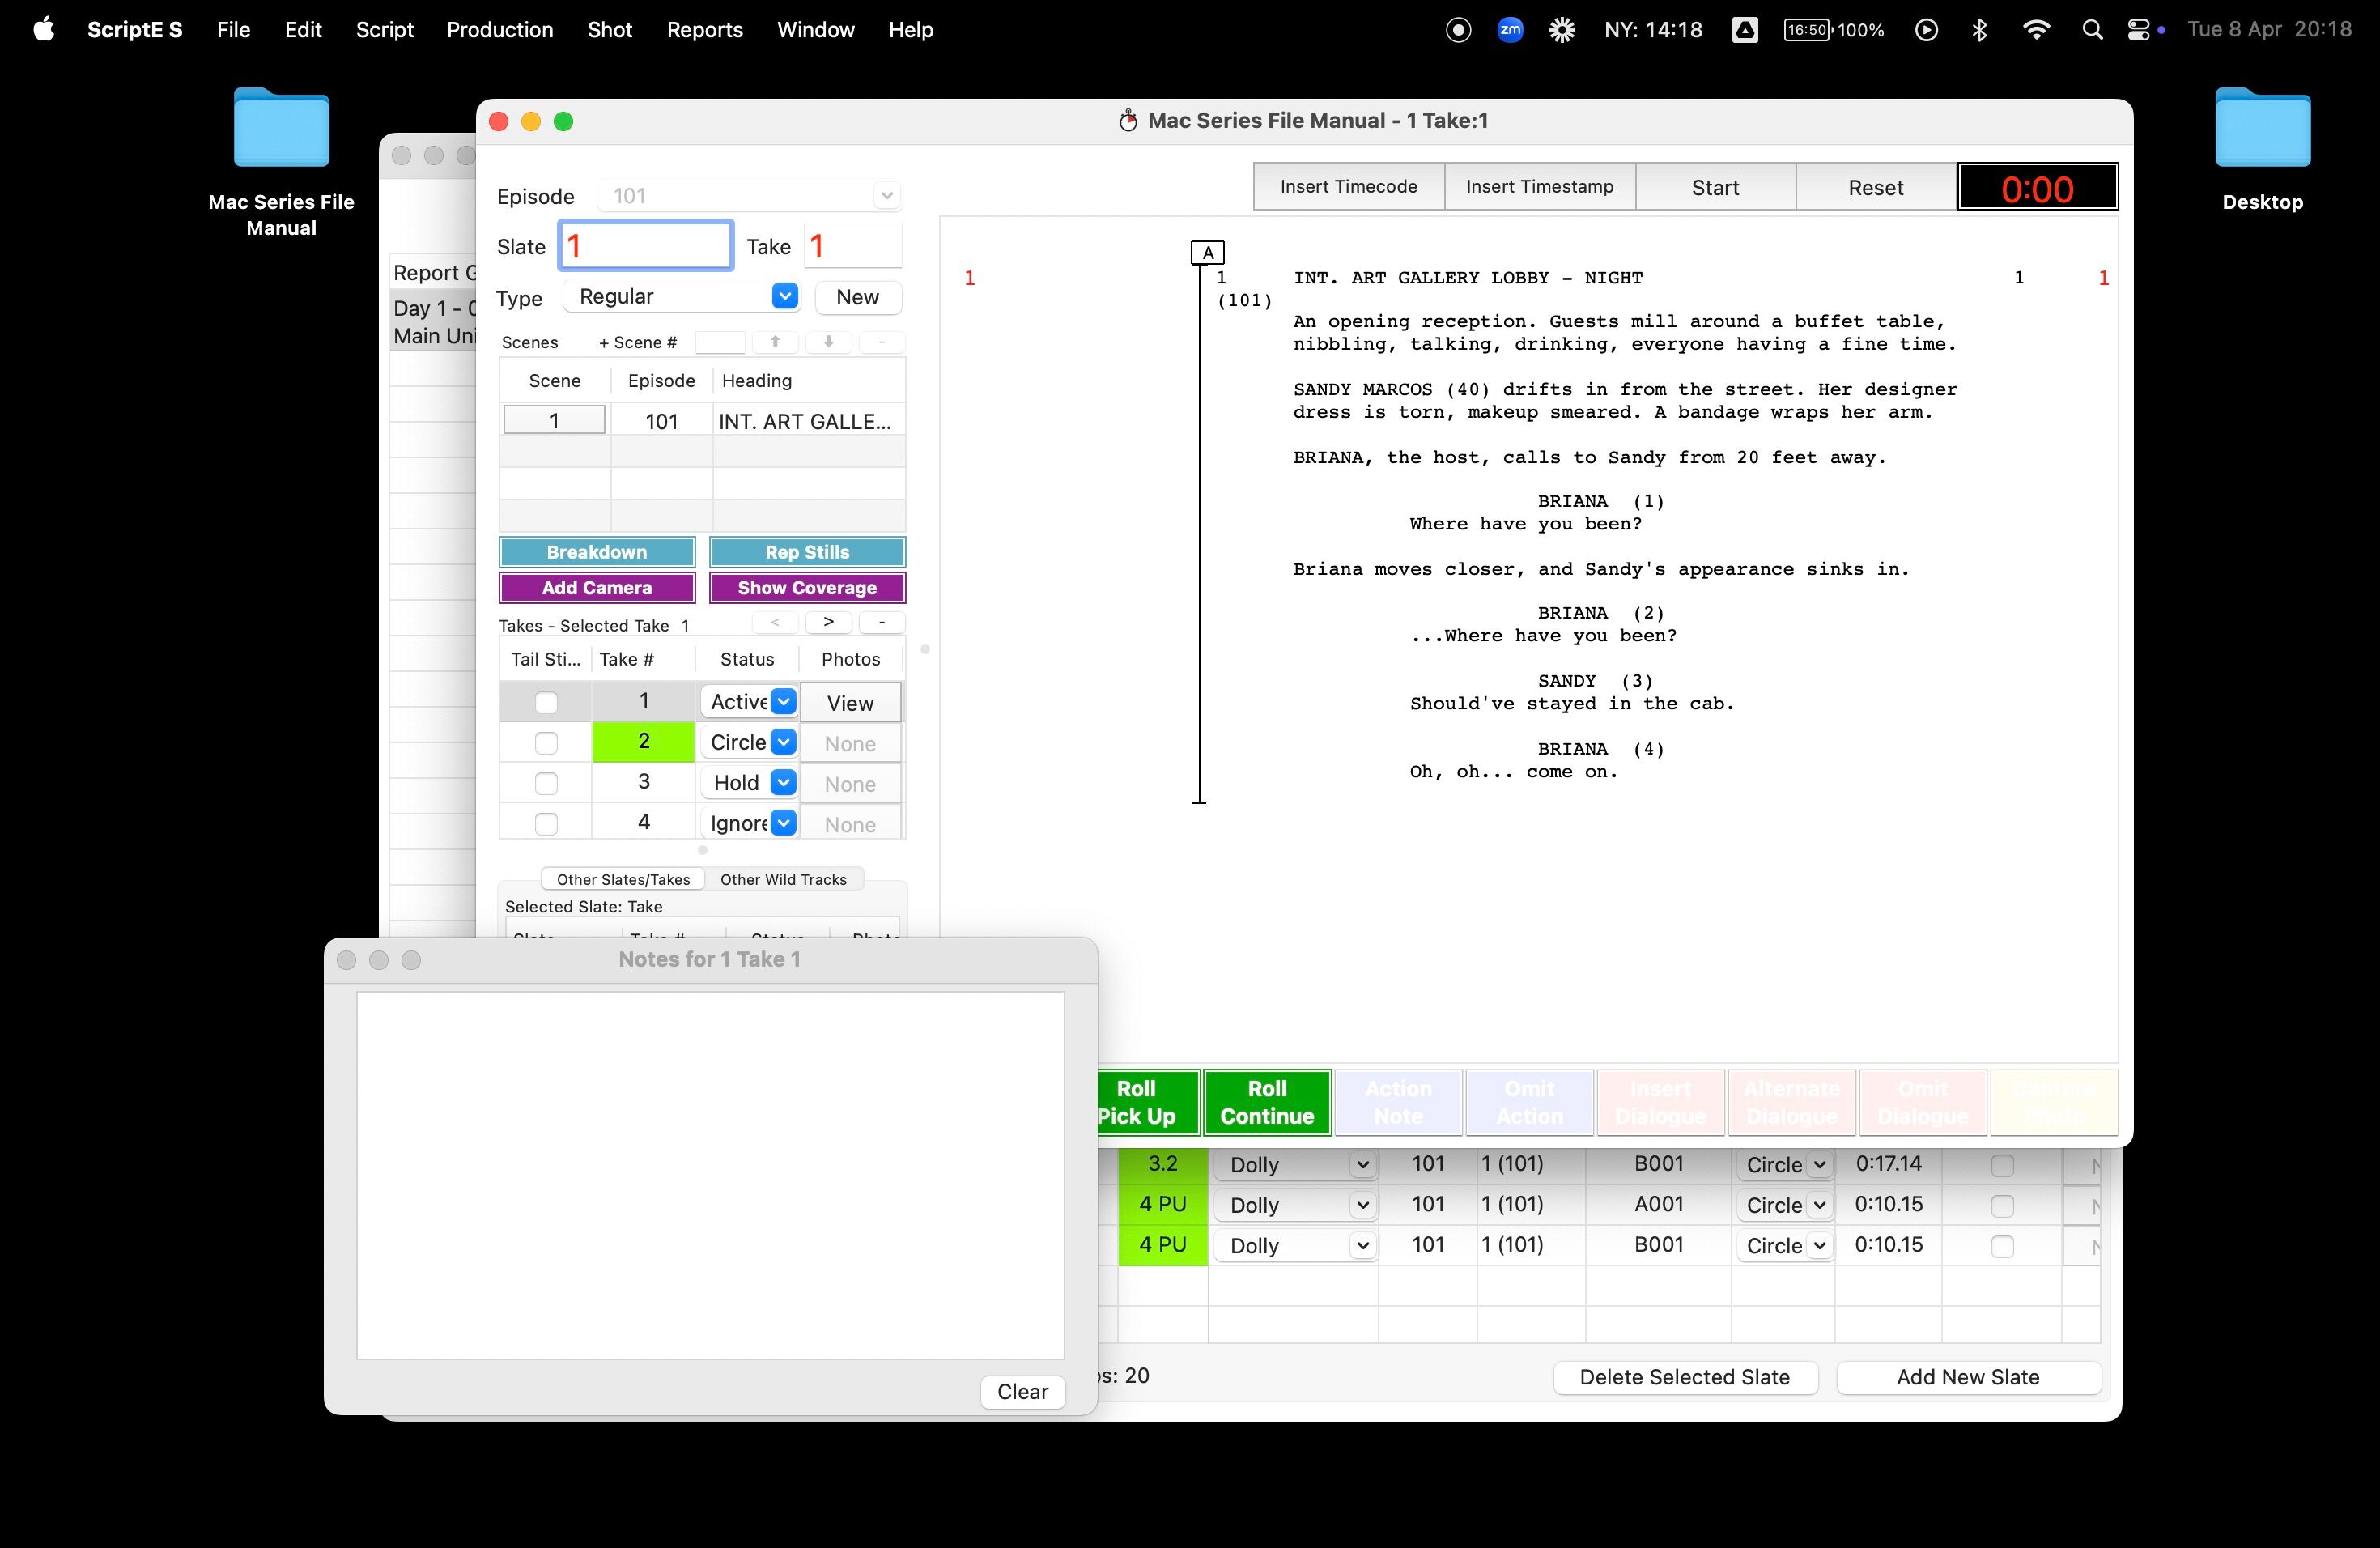Click the Bluetooth status icon
Image resolution: width=2380 pixels, height=1548 pixels.
[1979, 30]
